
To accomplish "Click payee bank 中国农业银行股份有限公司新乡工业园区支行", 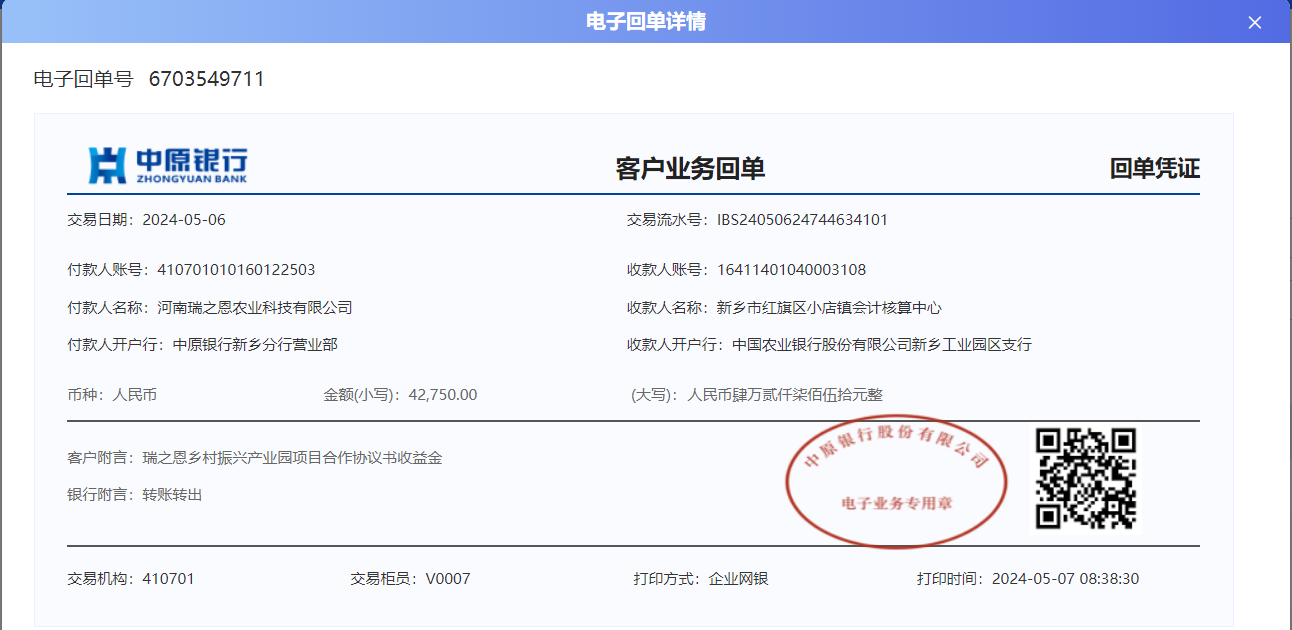I will 881,345.
